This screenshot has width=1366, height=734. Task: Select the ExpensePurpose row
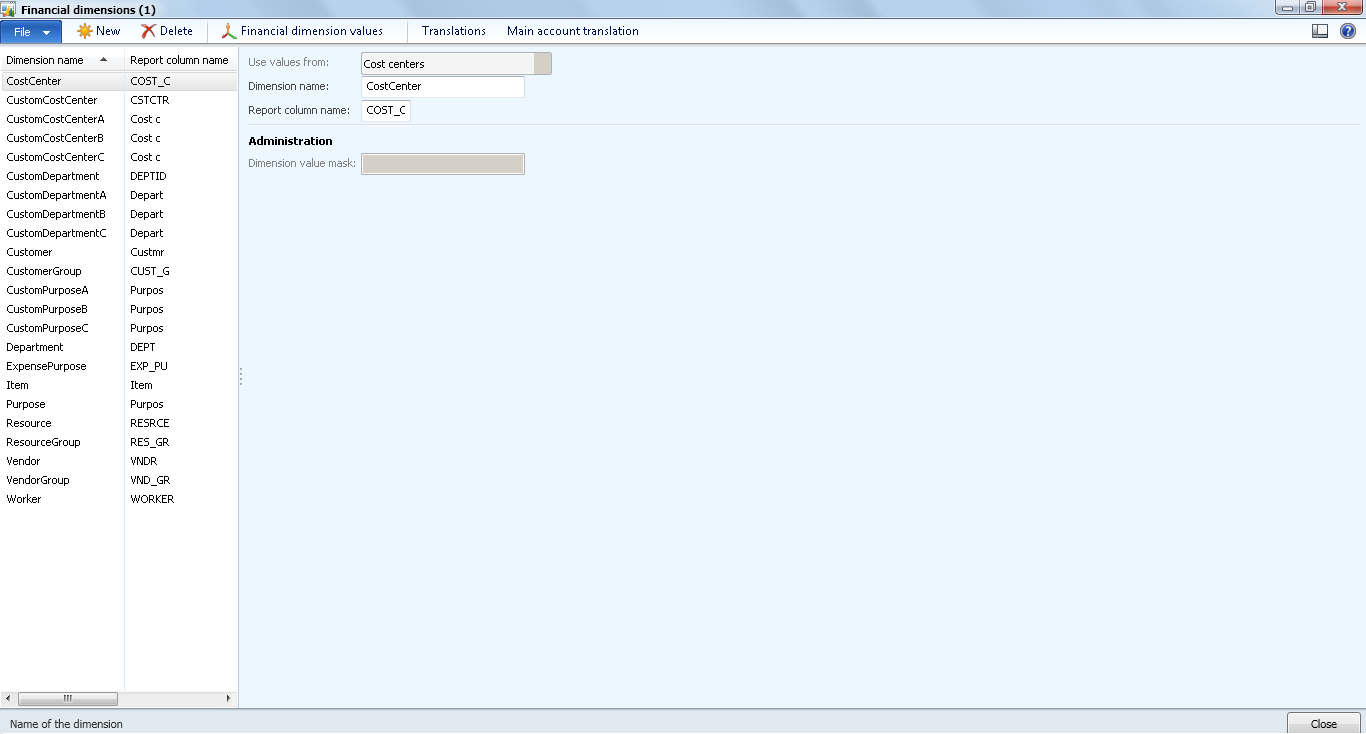119,366
